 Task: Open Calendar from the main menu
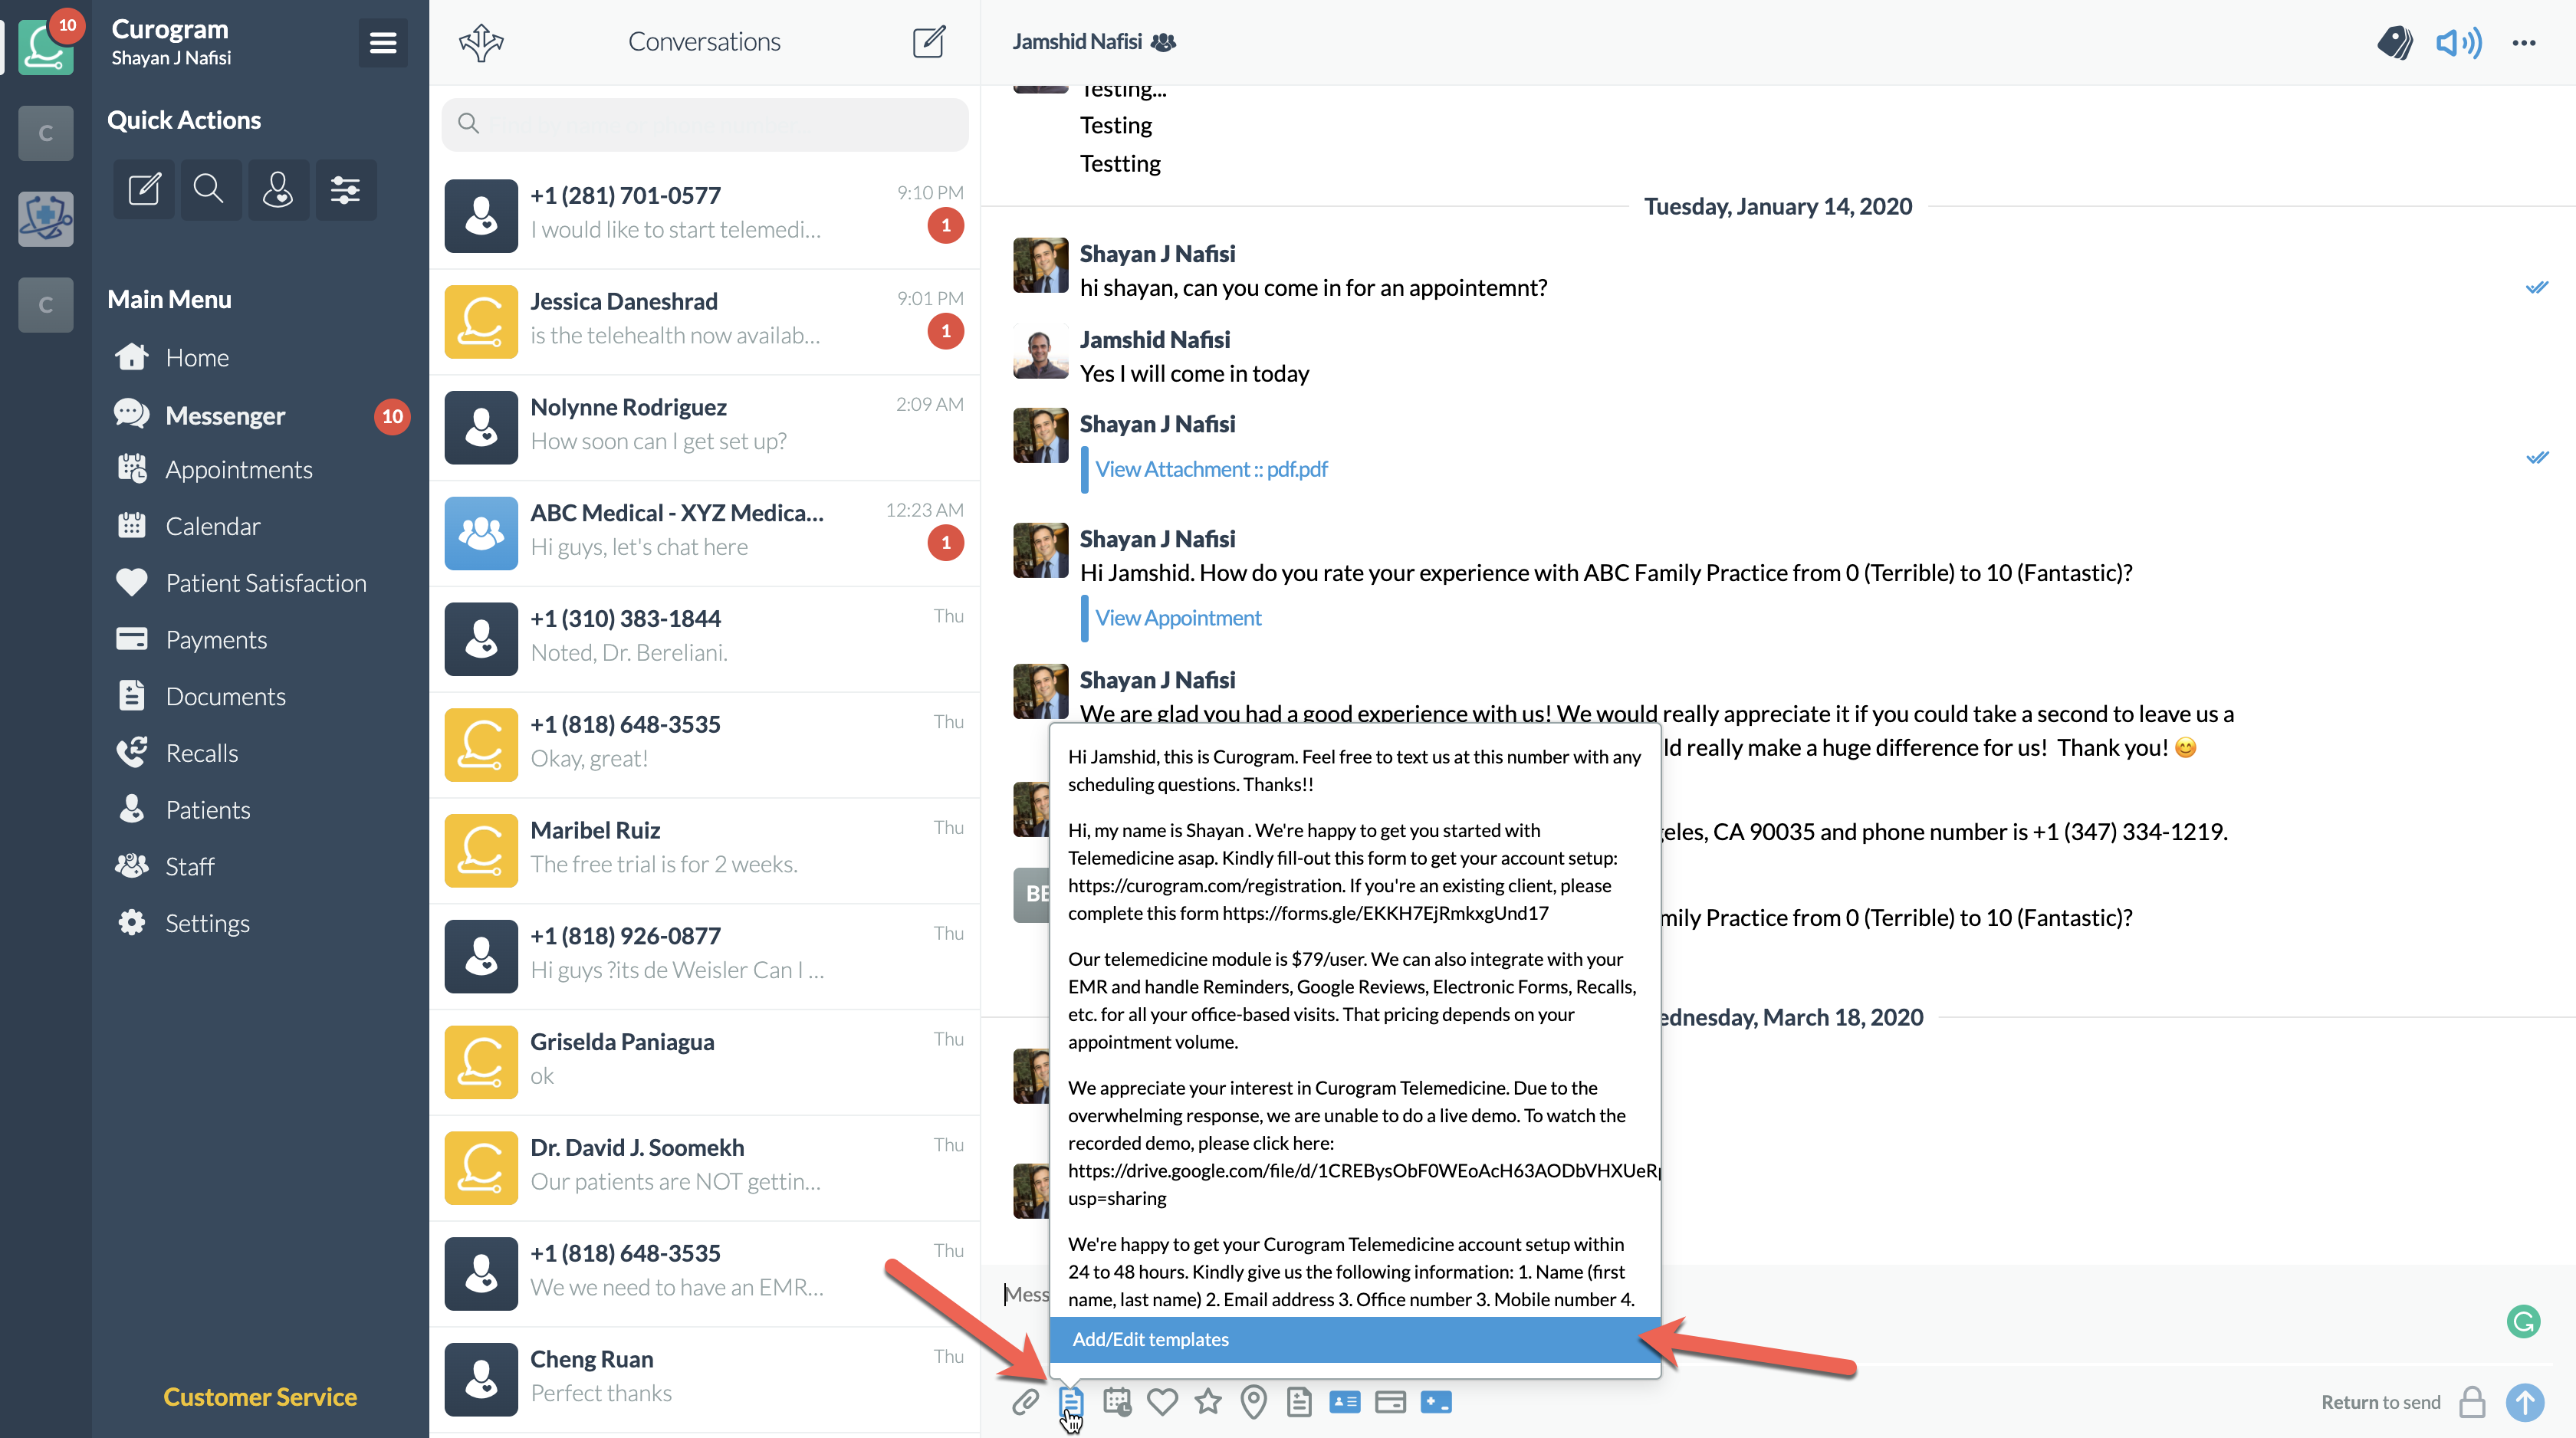click(x=212, y=526)
